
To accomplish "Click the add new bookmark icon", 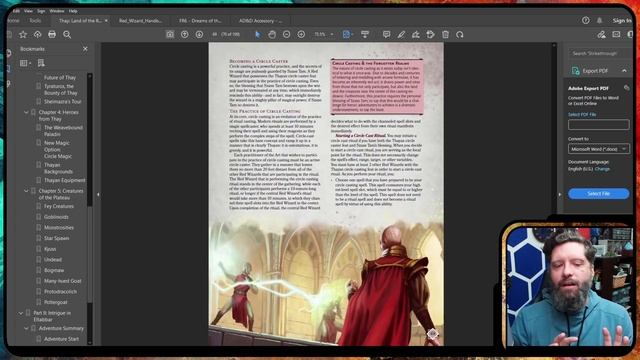I will 41,63.
